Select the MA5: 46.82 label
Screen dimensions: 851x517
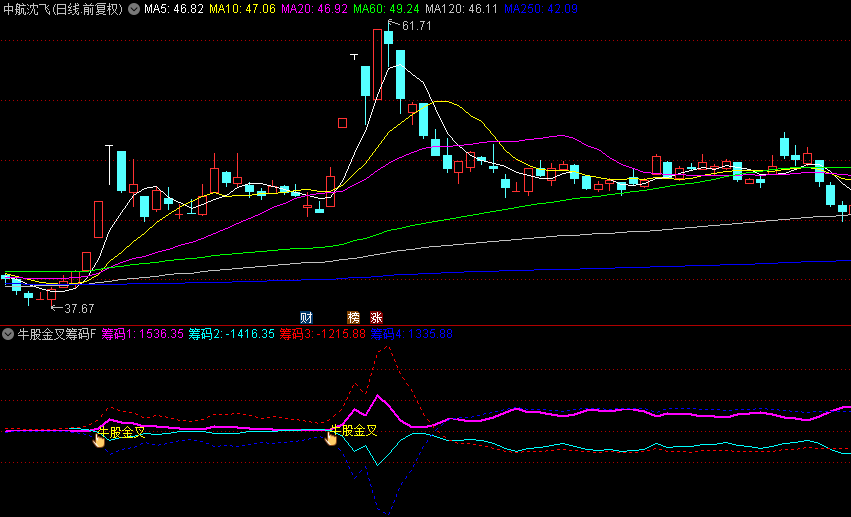pyautogui.click(x=174, y=9)
